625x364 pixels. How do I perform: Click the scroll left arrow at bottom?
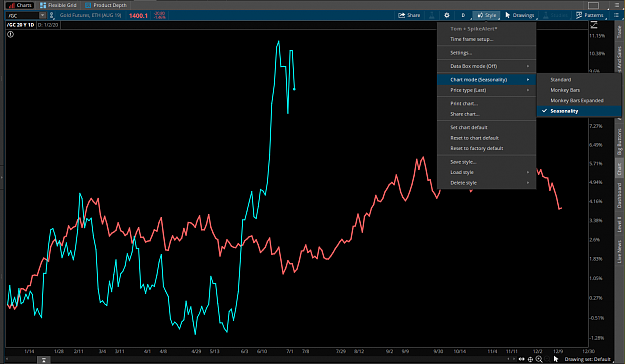click(x=509, y=359)
